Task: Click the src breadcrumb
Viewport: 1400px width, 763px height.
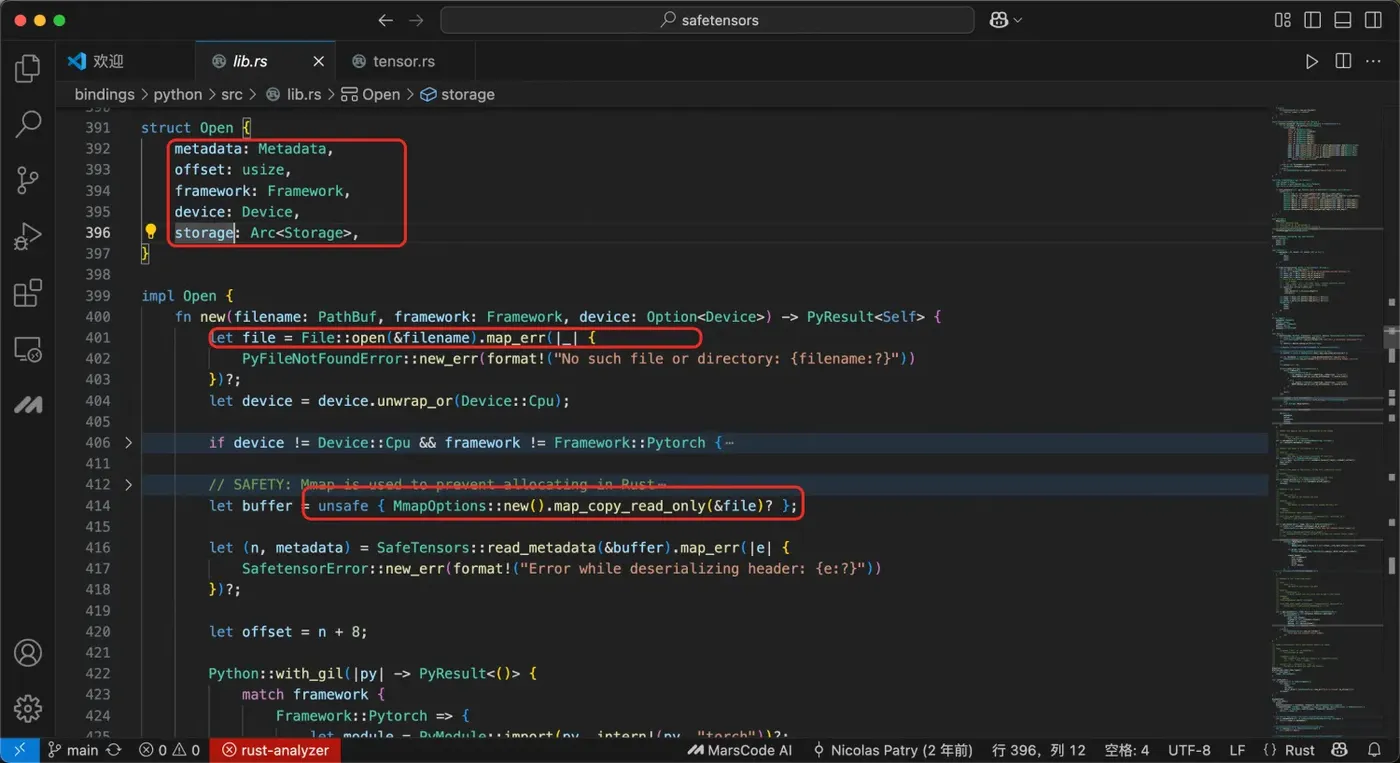Action: (232, 94)
